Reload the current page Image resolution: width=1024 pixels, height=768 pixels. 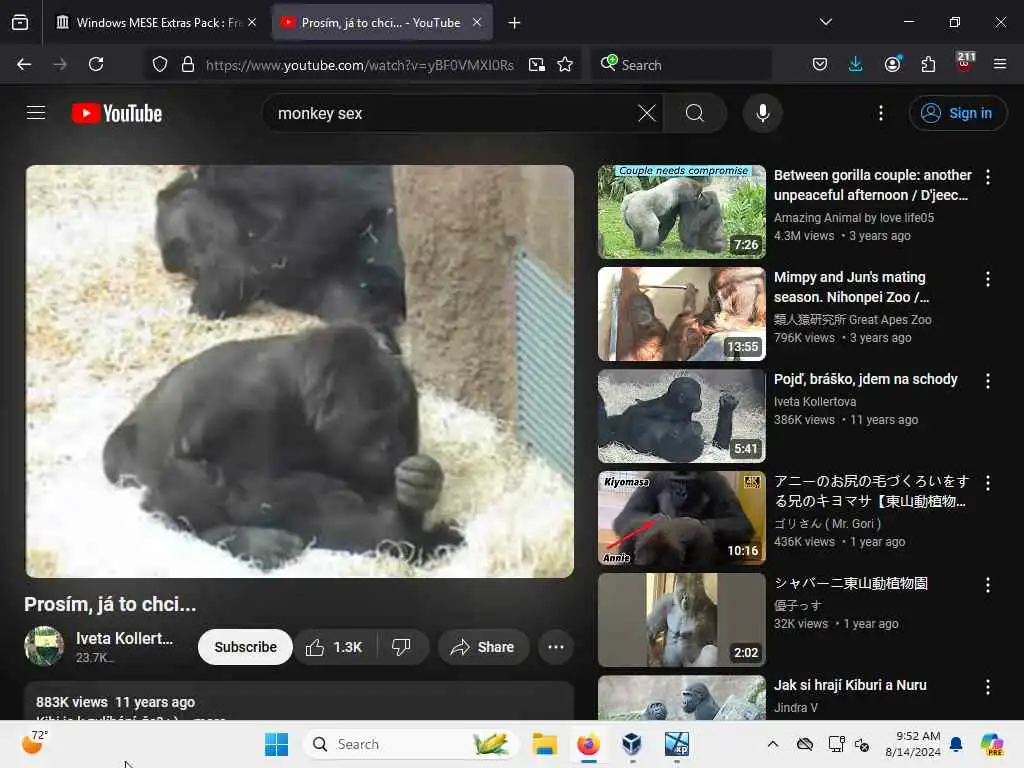[x=96, y=64]
